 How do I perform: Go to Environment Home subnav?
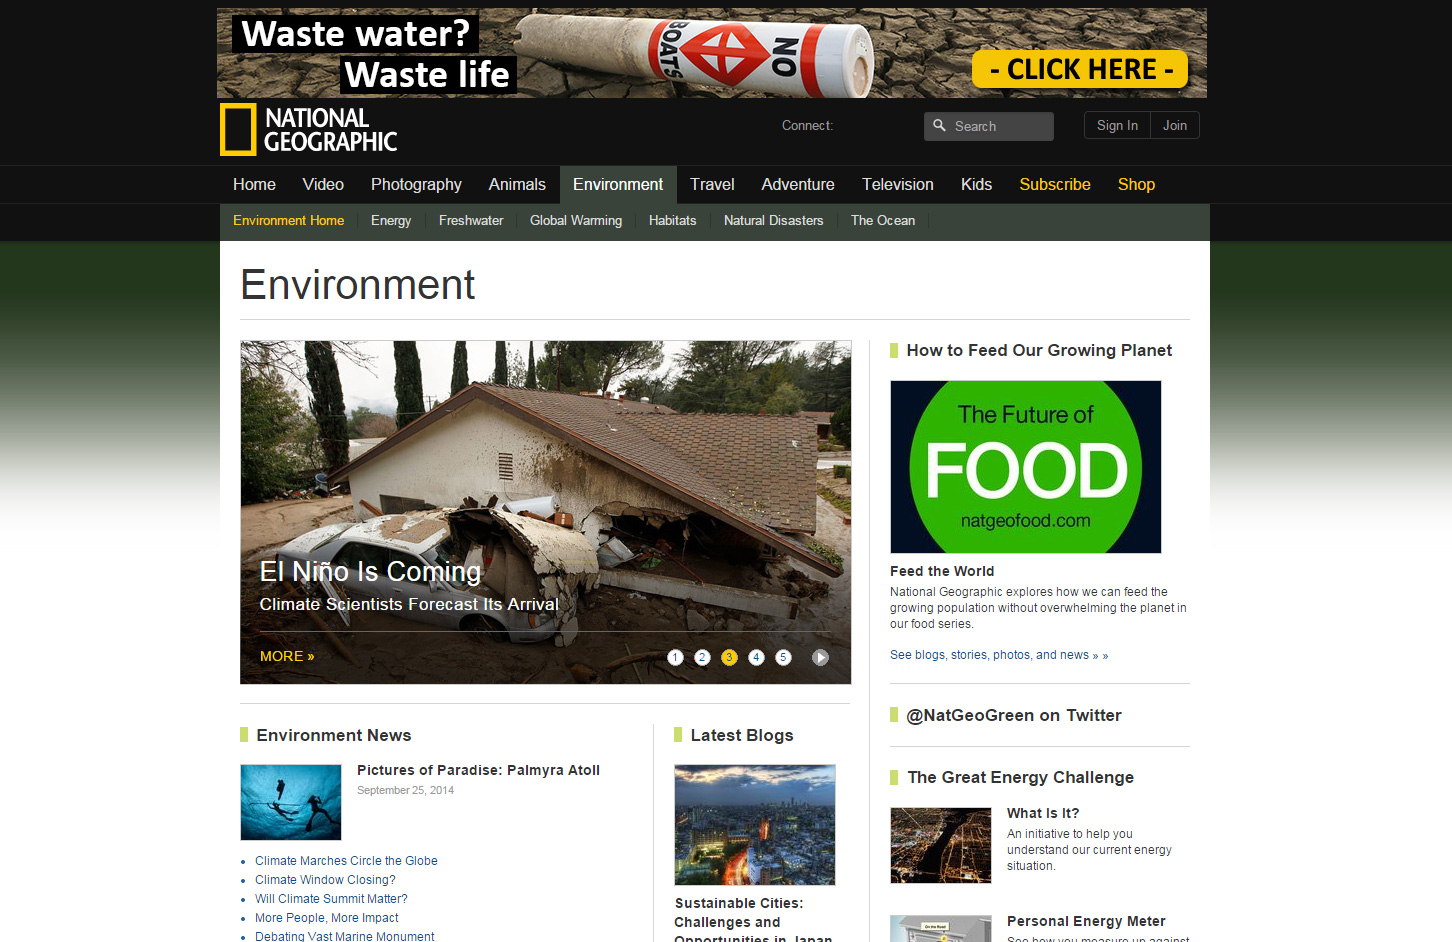click(x=288, y=220)
